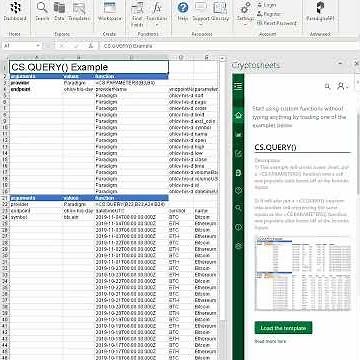
Task: Open the document icon in Cryptosheets sidebar
Action: pos(238,172)
